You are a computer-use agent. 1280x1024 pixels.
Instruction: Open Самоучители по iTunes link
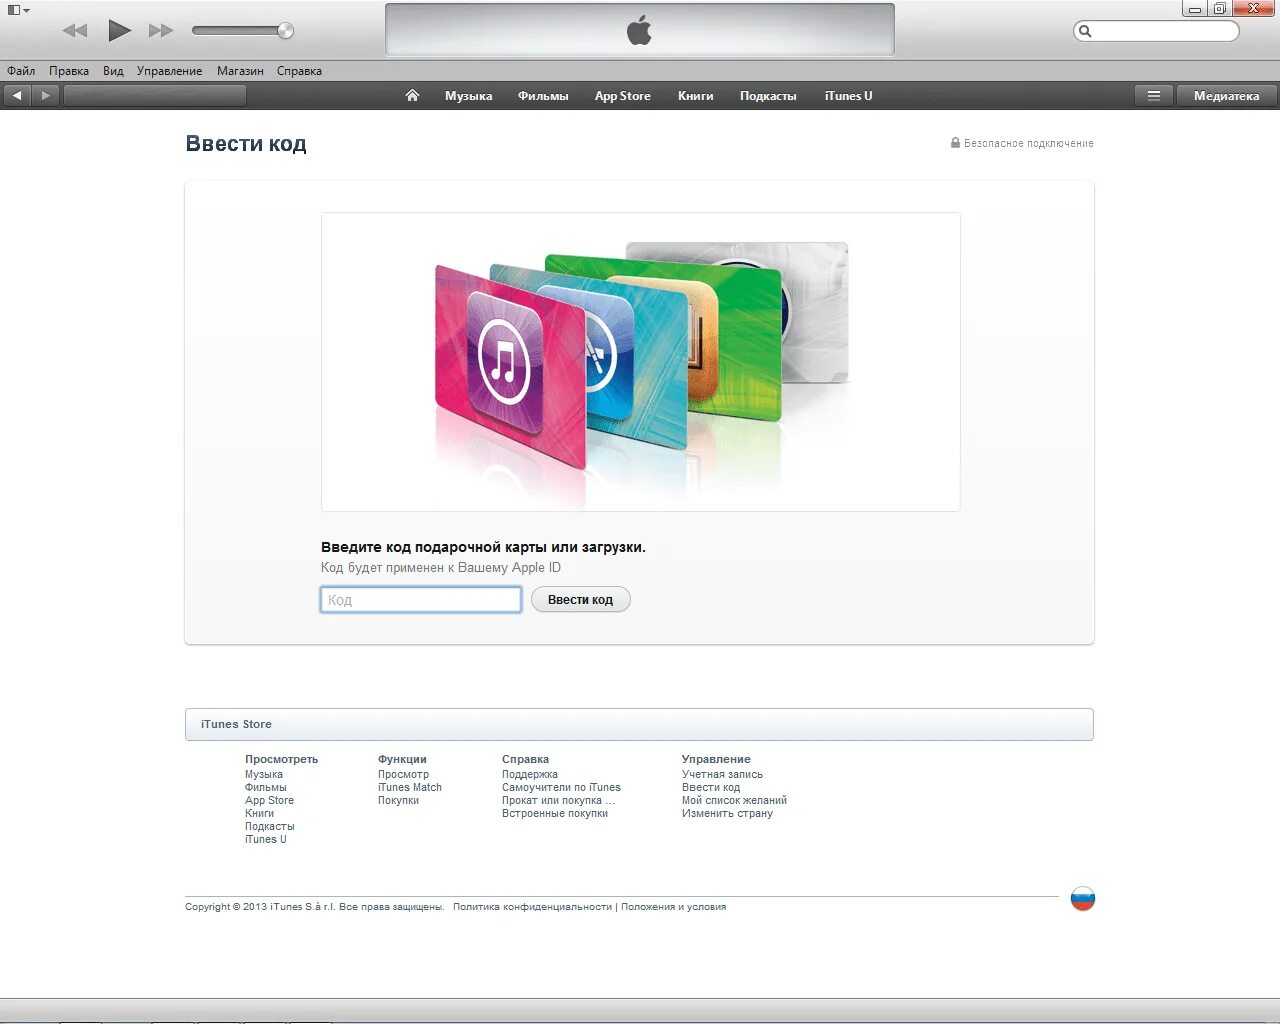pos(561,787)
